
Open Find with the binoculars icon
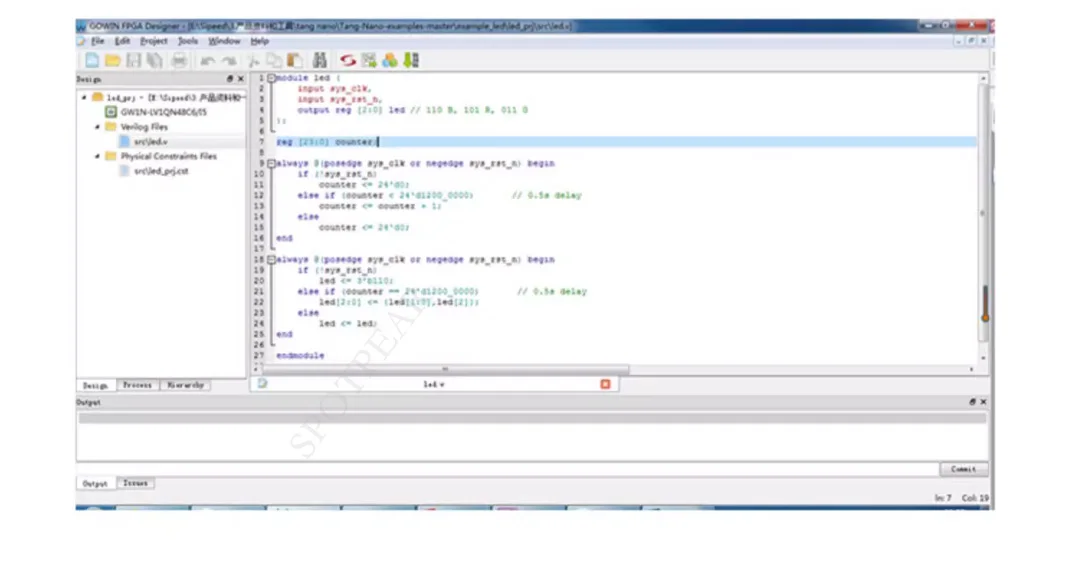(x=321, y=61)
